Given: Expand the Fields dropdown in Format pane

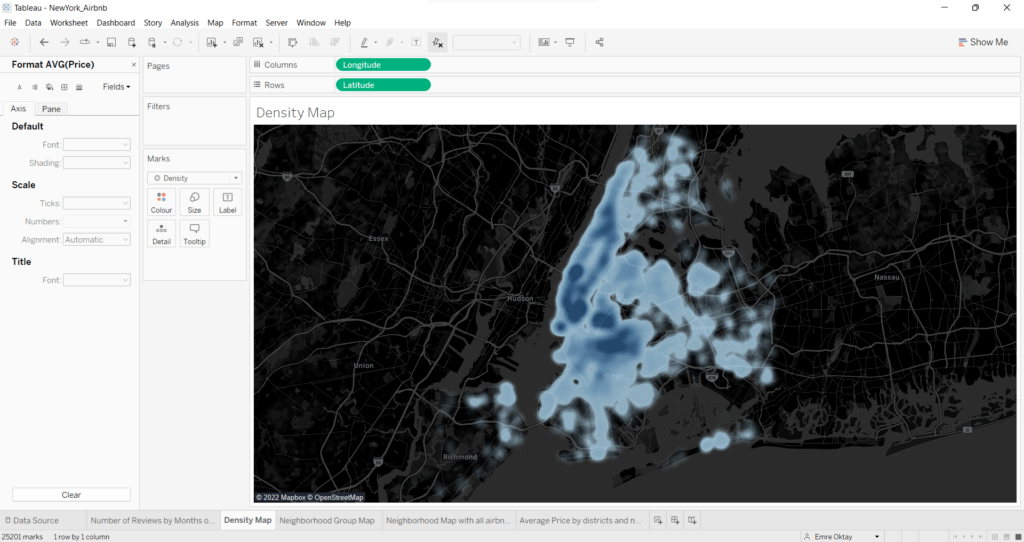Looking at the screenshot, I should [116, 87].
